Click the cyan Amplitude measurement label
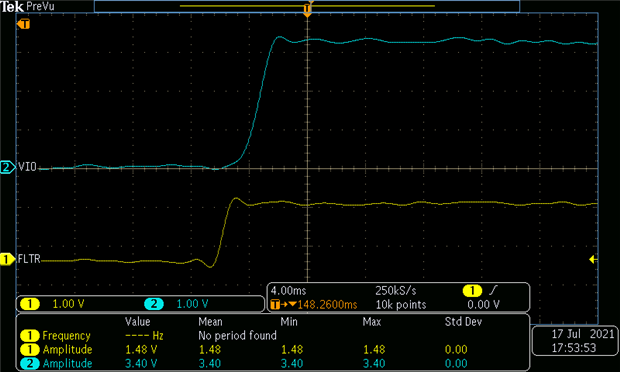This screenshot has width=620, height=372. coord(68,363)
